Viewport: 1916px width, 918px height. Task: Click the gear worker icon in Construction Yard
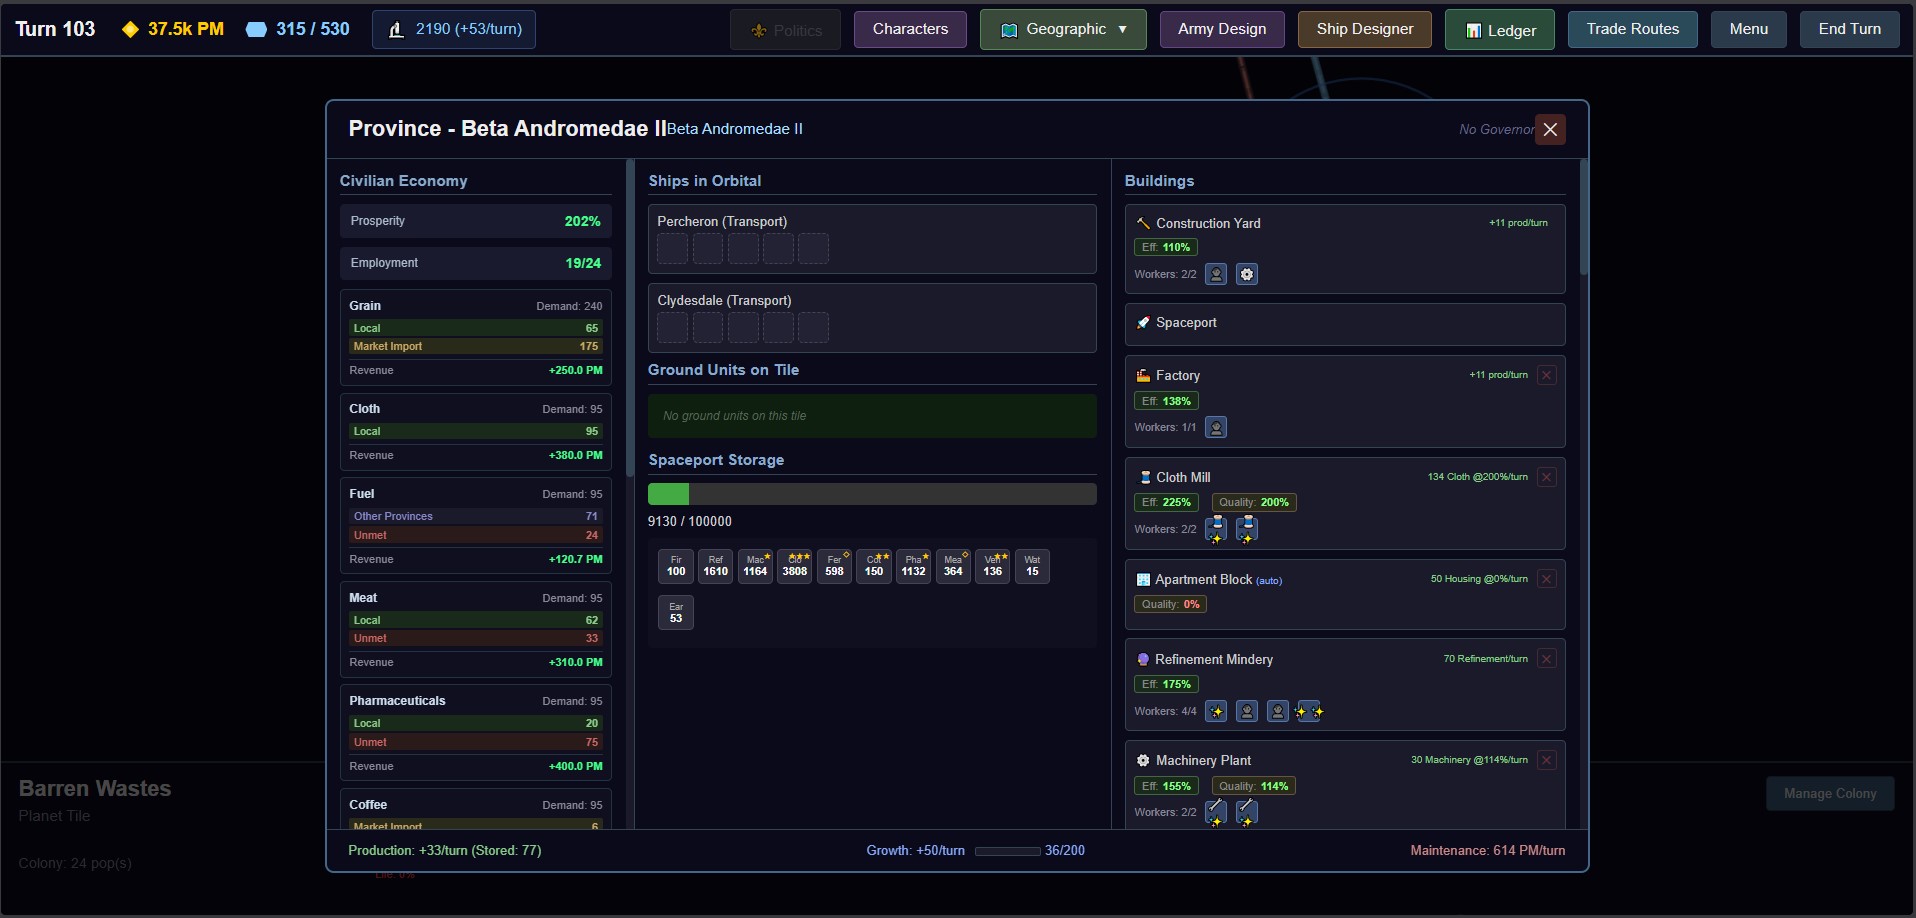[x=1246, y=274]
